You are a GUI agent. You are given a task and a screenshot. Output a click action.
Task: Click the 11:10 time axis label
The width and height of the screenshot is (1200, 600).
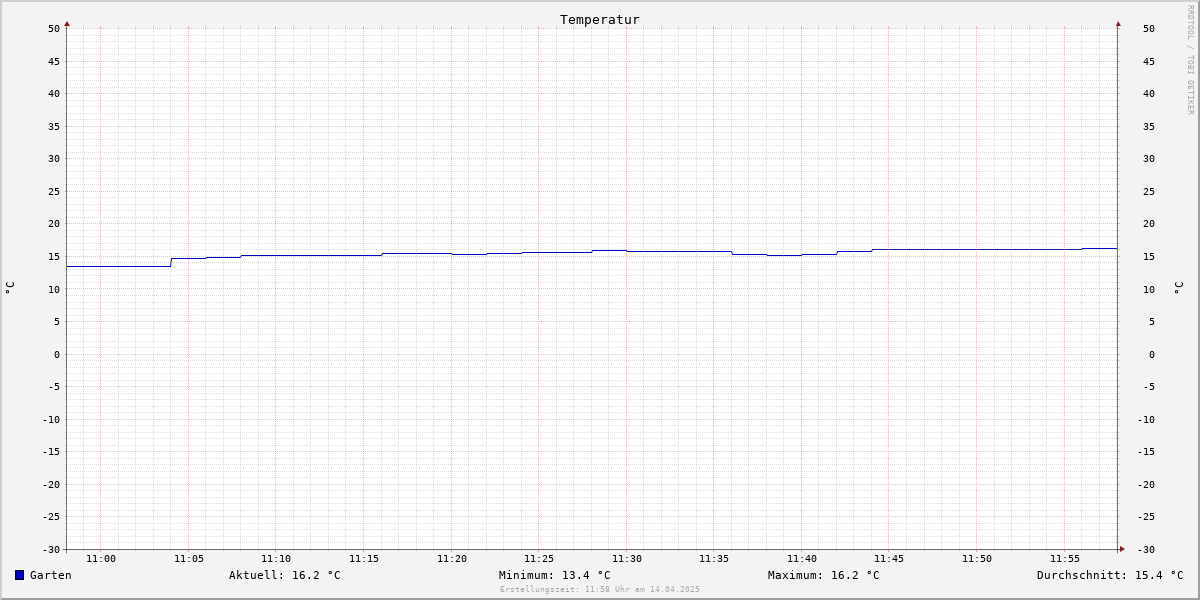click(x=276, y=559)
